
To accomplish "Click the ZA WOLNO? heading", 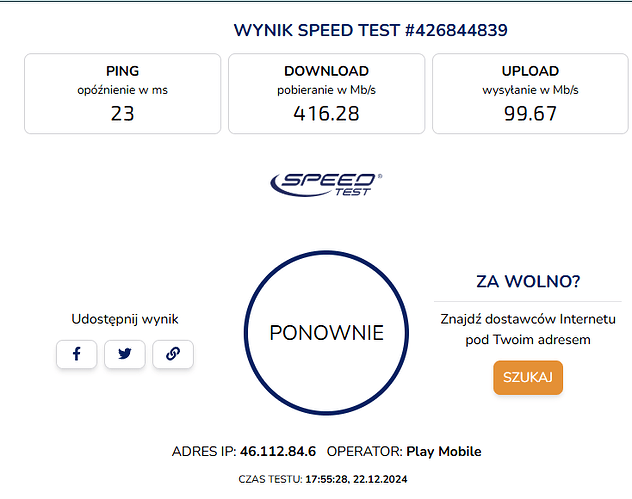I will (529, 280).
